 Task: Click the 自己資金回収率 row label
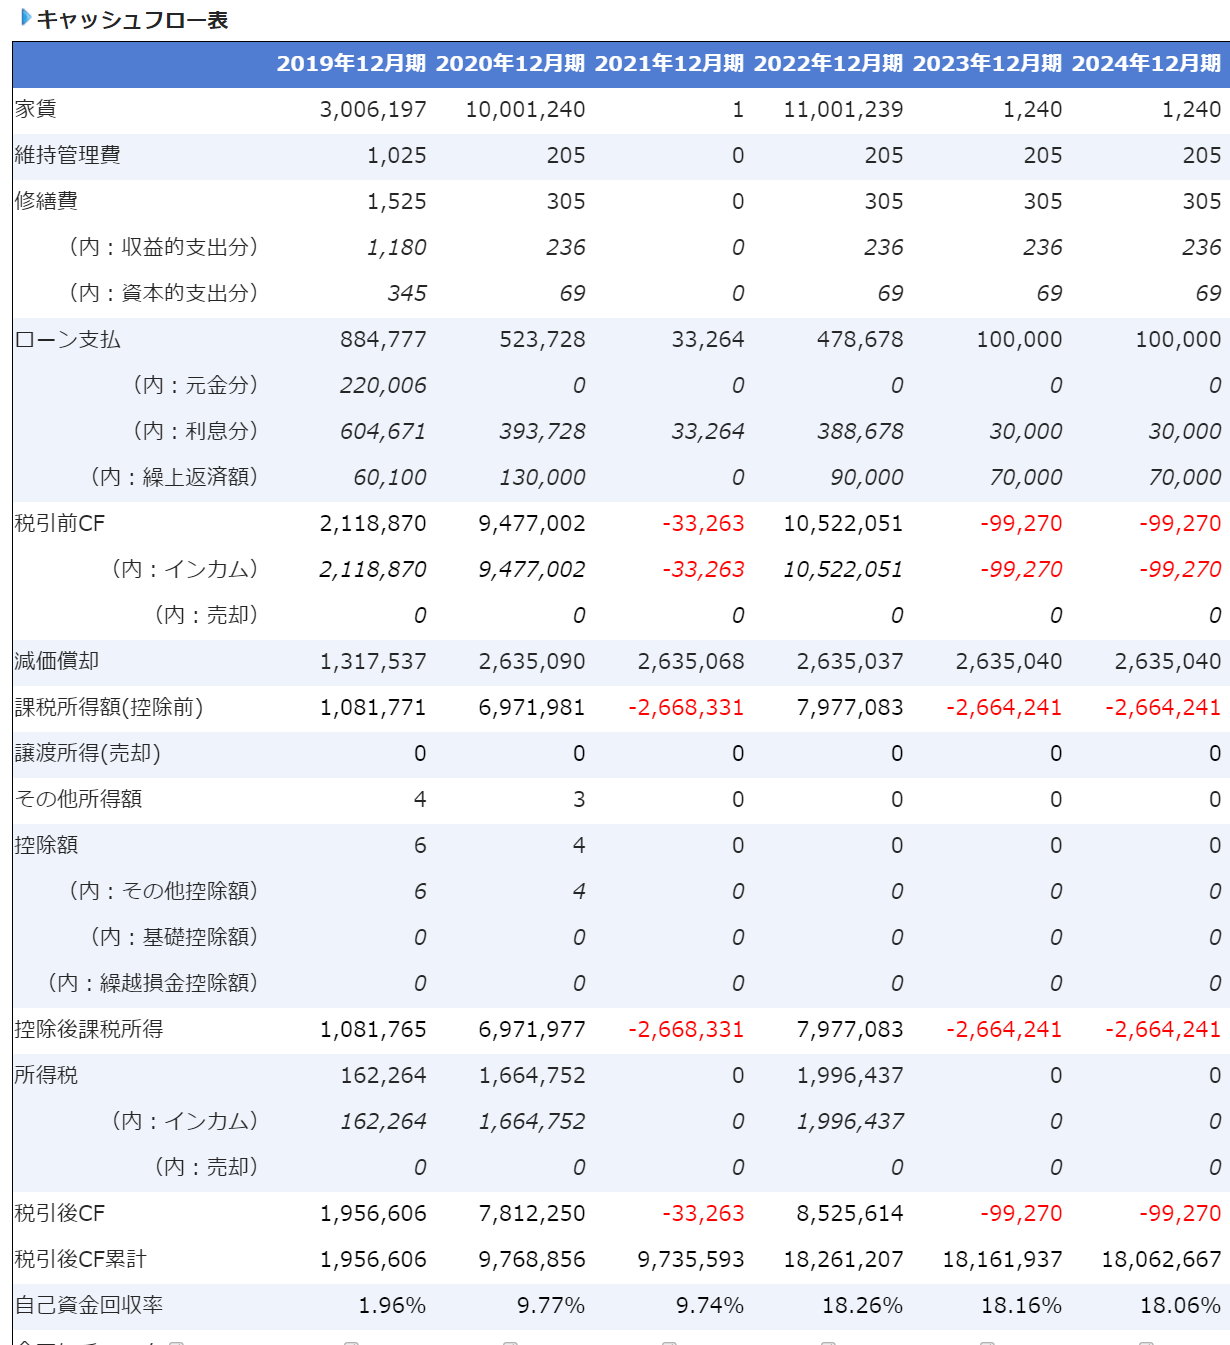[89, 1306]
